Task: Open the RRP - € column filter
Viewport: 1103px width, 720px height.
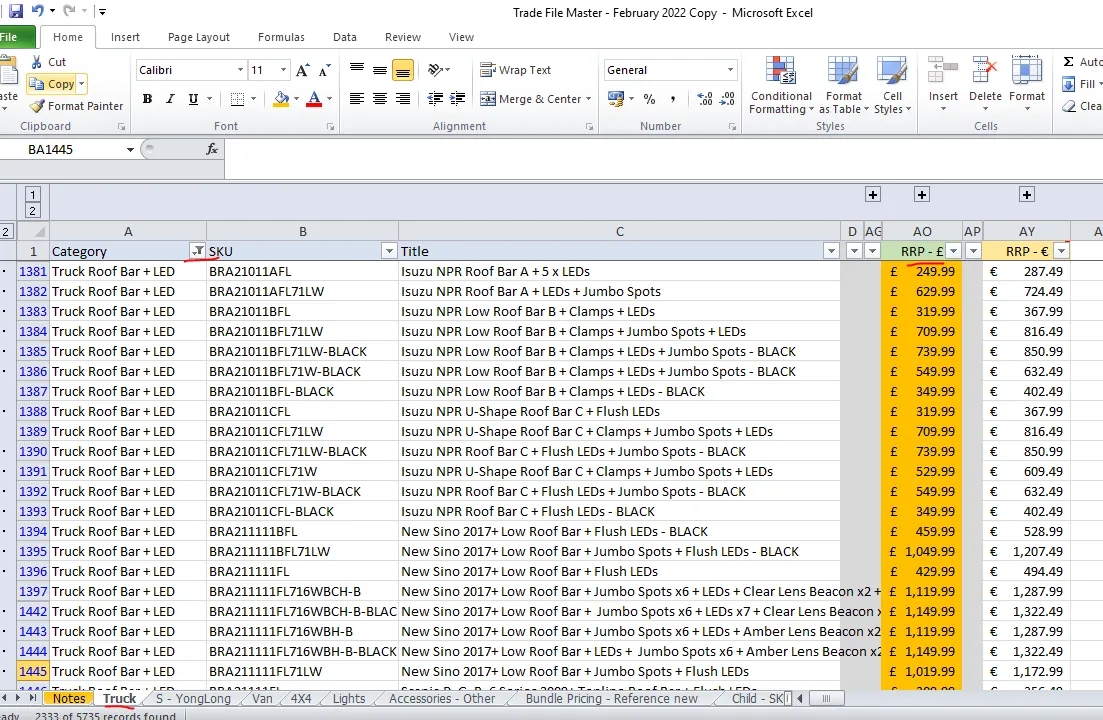Action: click(x=1061, y=251)
